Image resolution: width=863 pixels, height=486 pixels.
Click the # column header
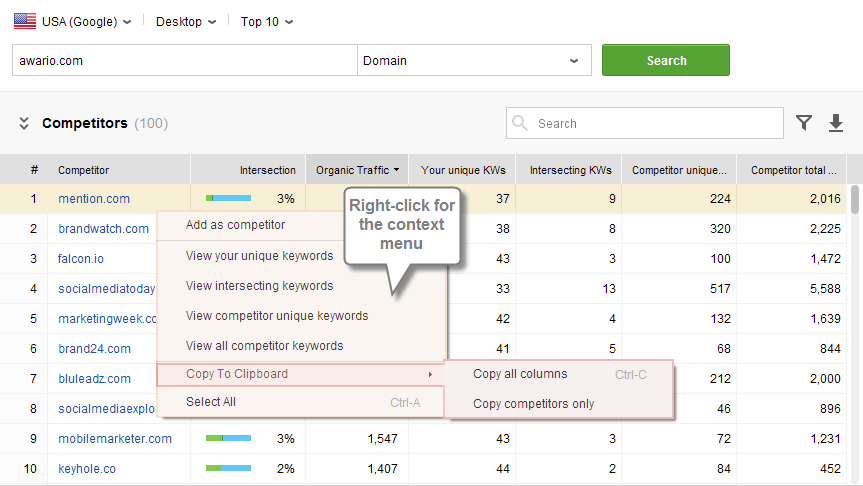click(34, 170)
